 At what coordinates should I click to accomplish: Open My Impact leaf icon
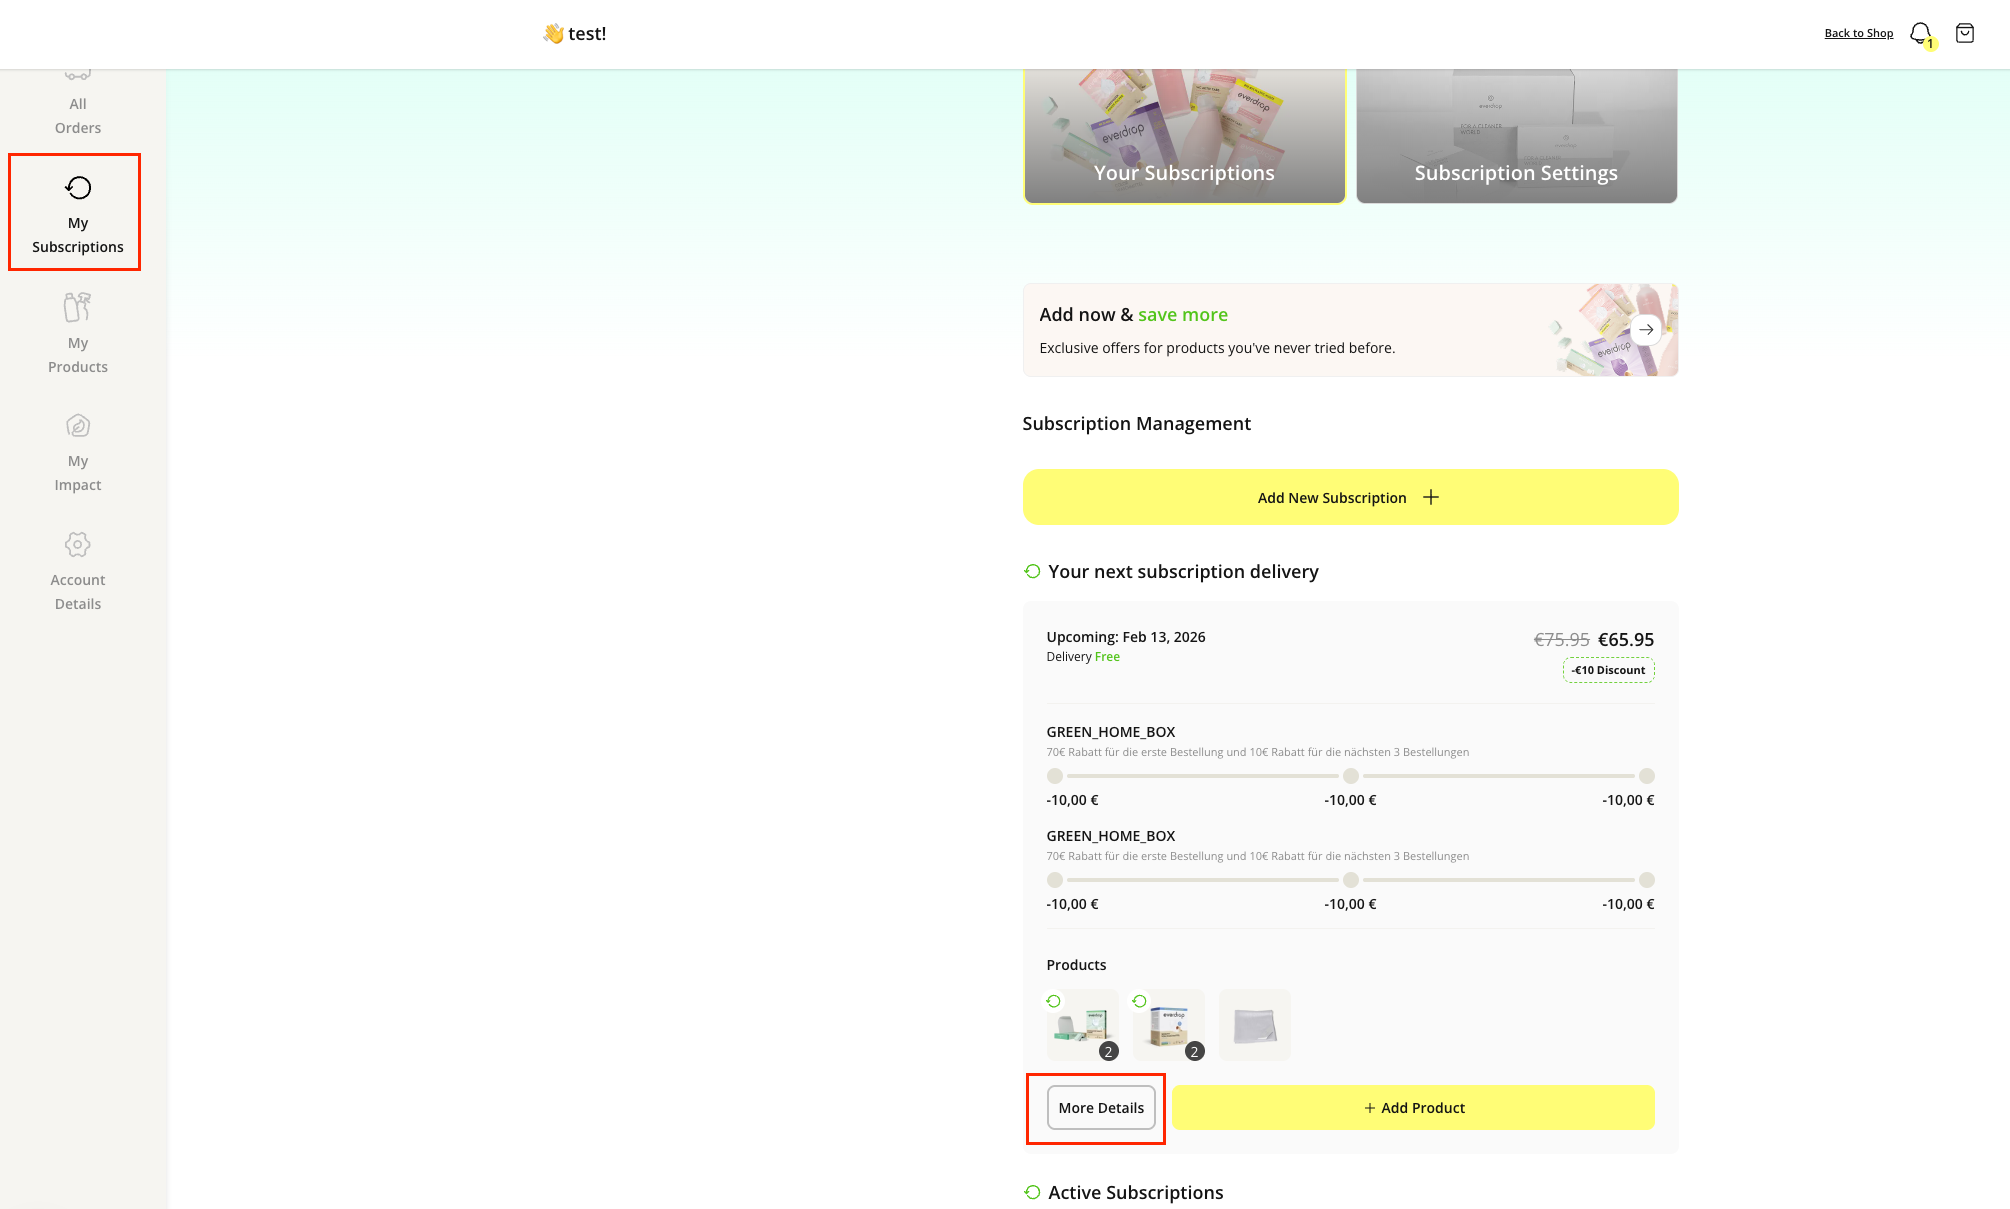78,426
